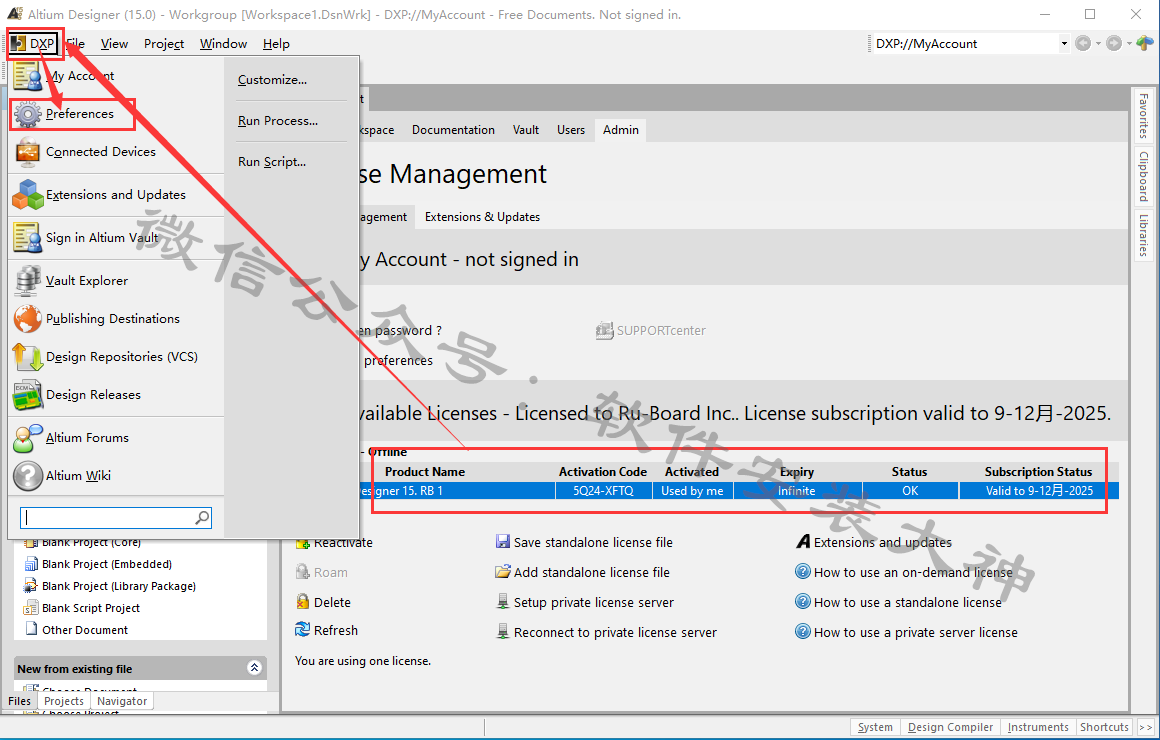Click the SUPPORTcenter icon

point(604,330)
